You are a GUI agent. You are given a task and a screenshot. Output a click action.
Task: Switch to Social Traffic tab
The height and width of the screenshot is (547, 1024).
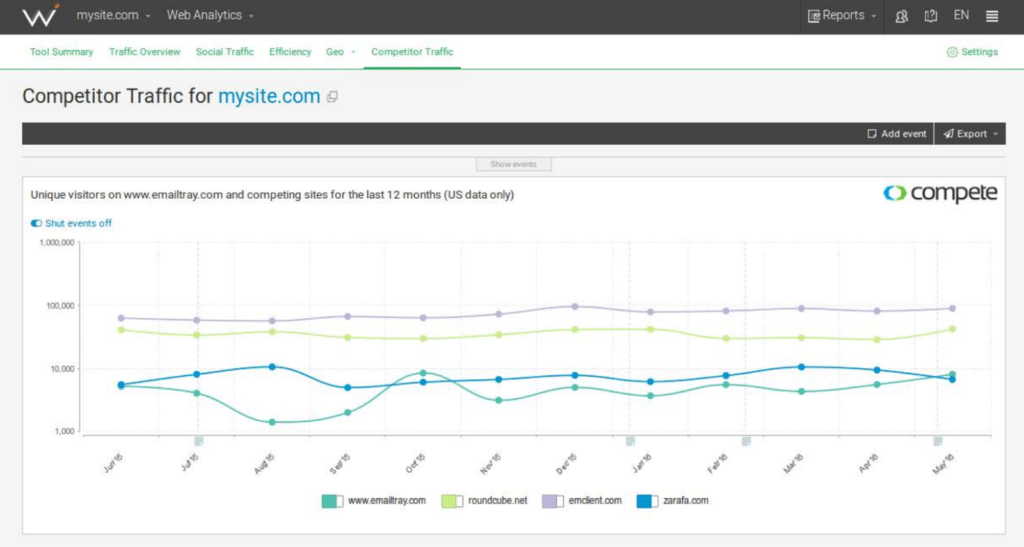click(225, 52)
